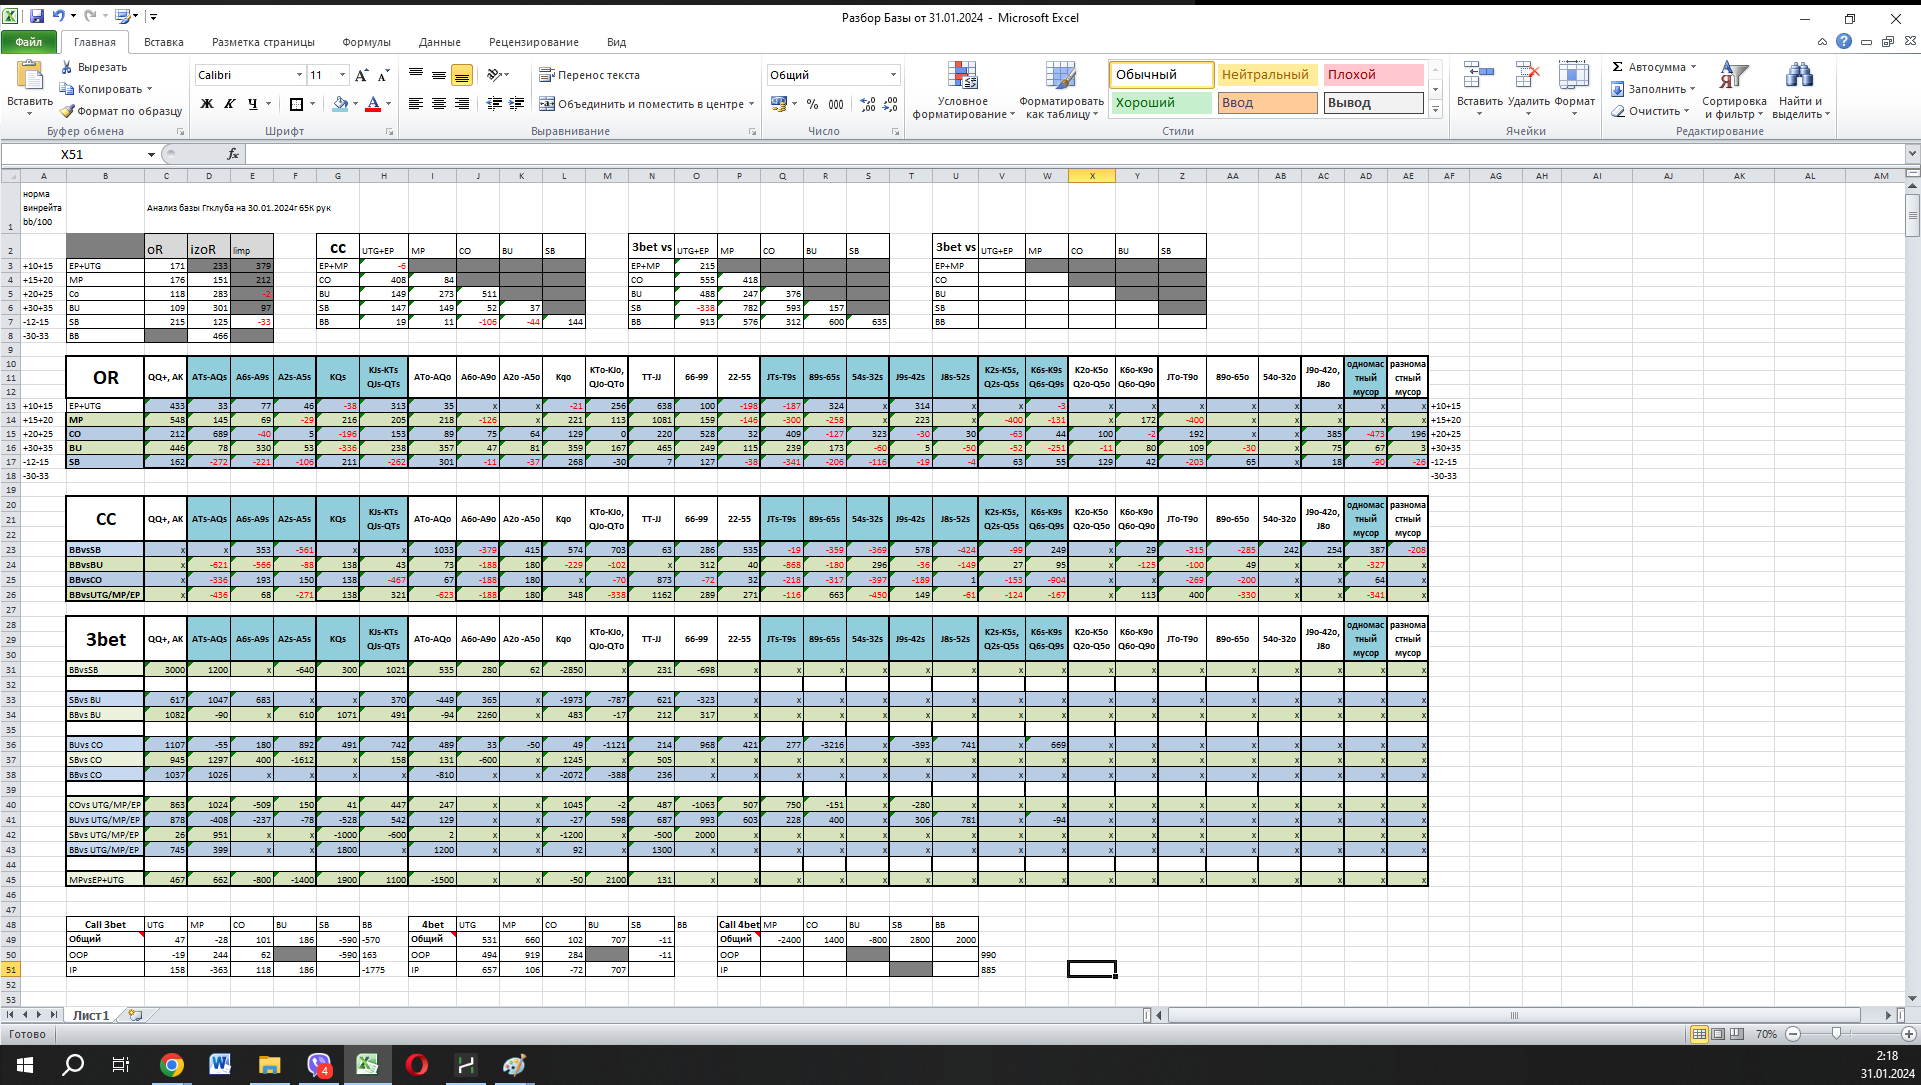Click the zoom slider handle
This screenshot has width=1921, height=1085.
[1836, 1034]
